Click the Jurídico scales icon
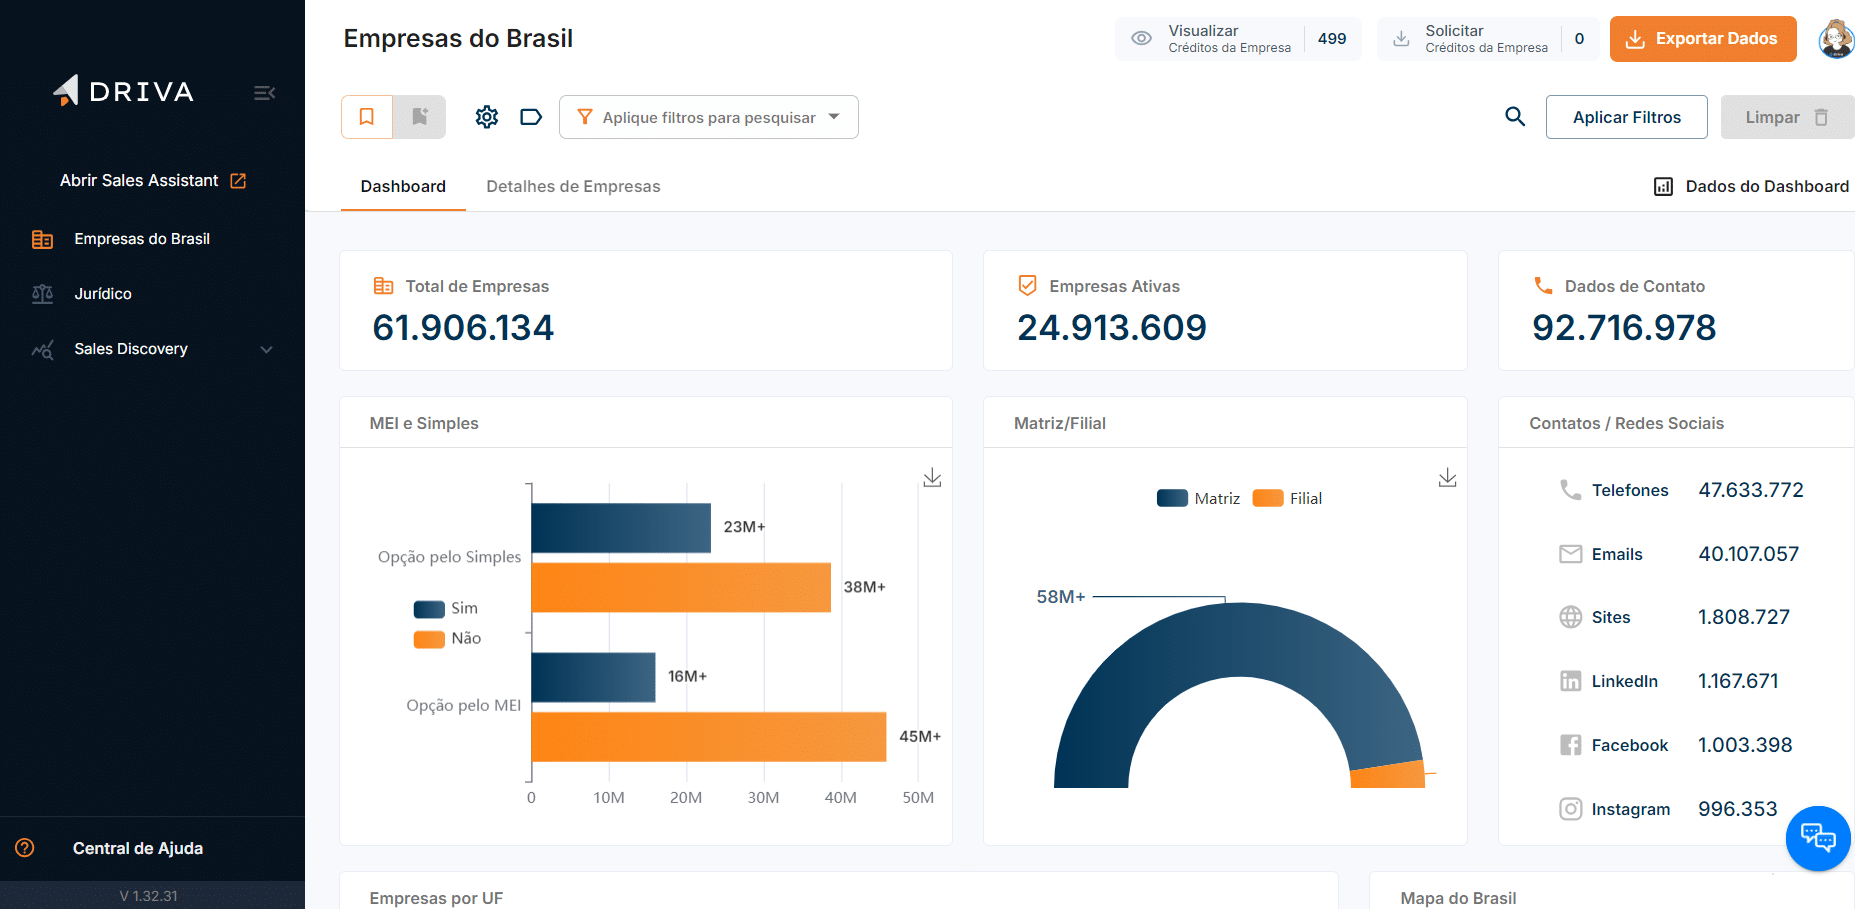 42,294
